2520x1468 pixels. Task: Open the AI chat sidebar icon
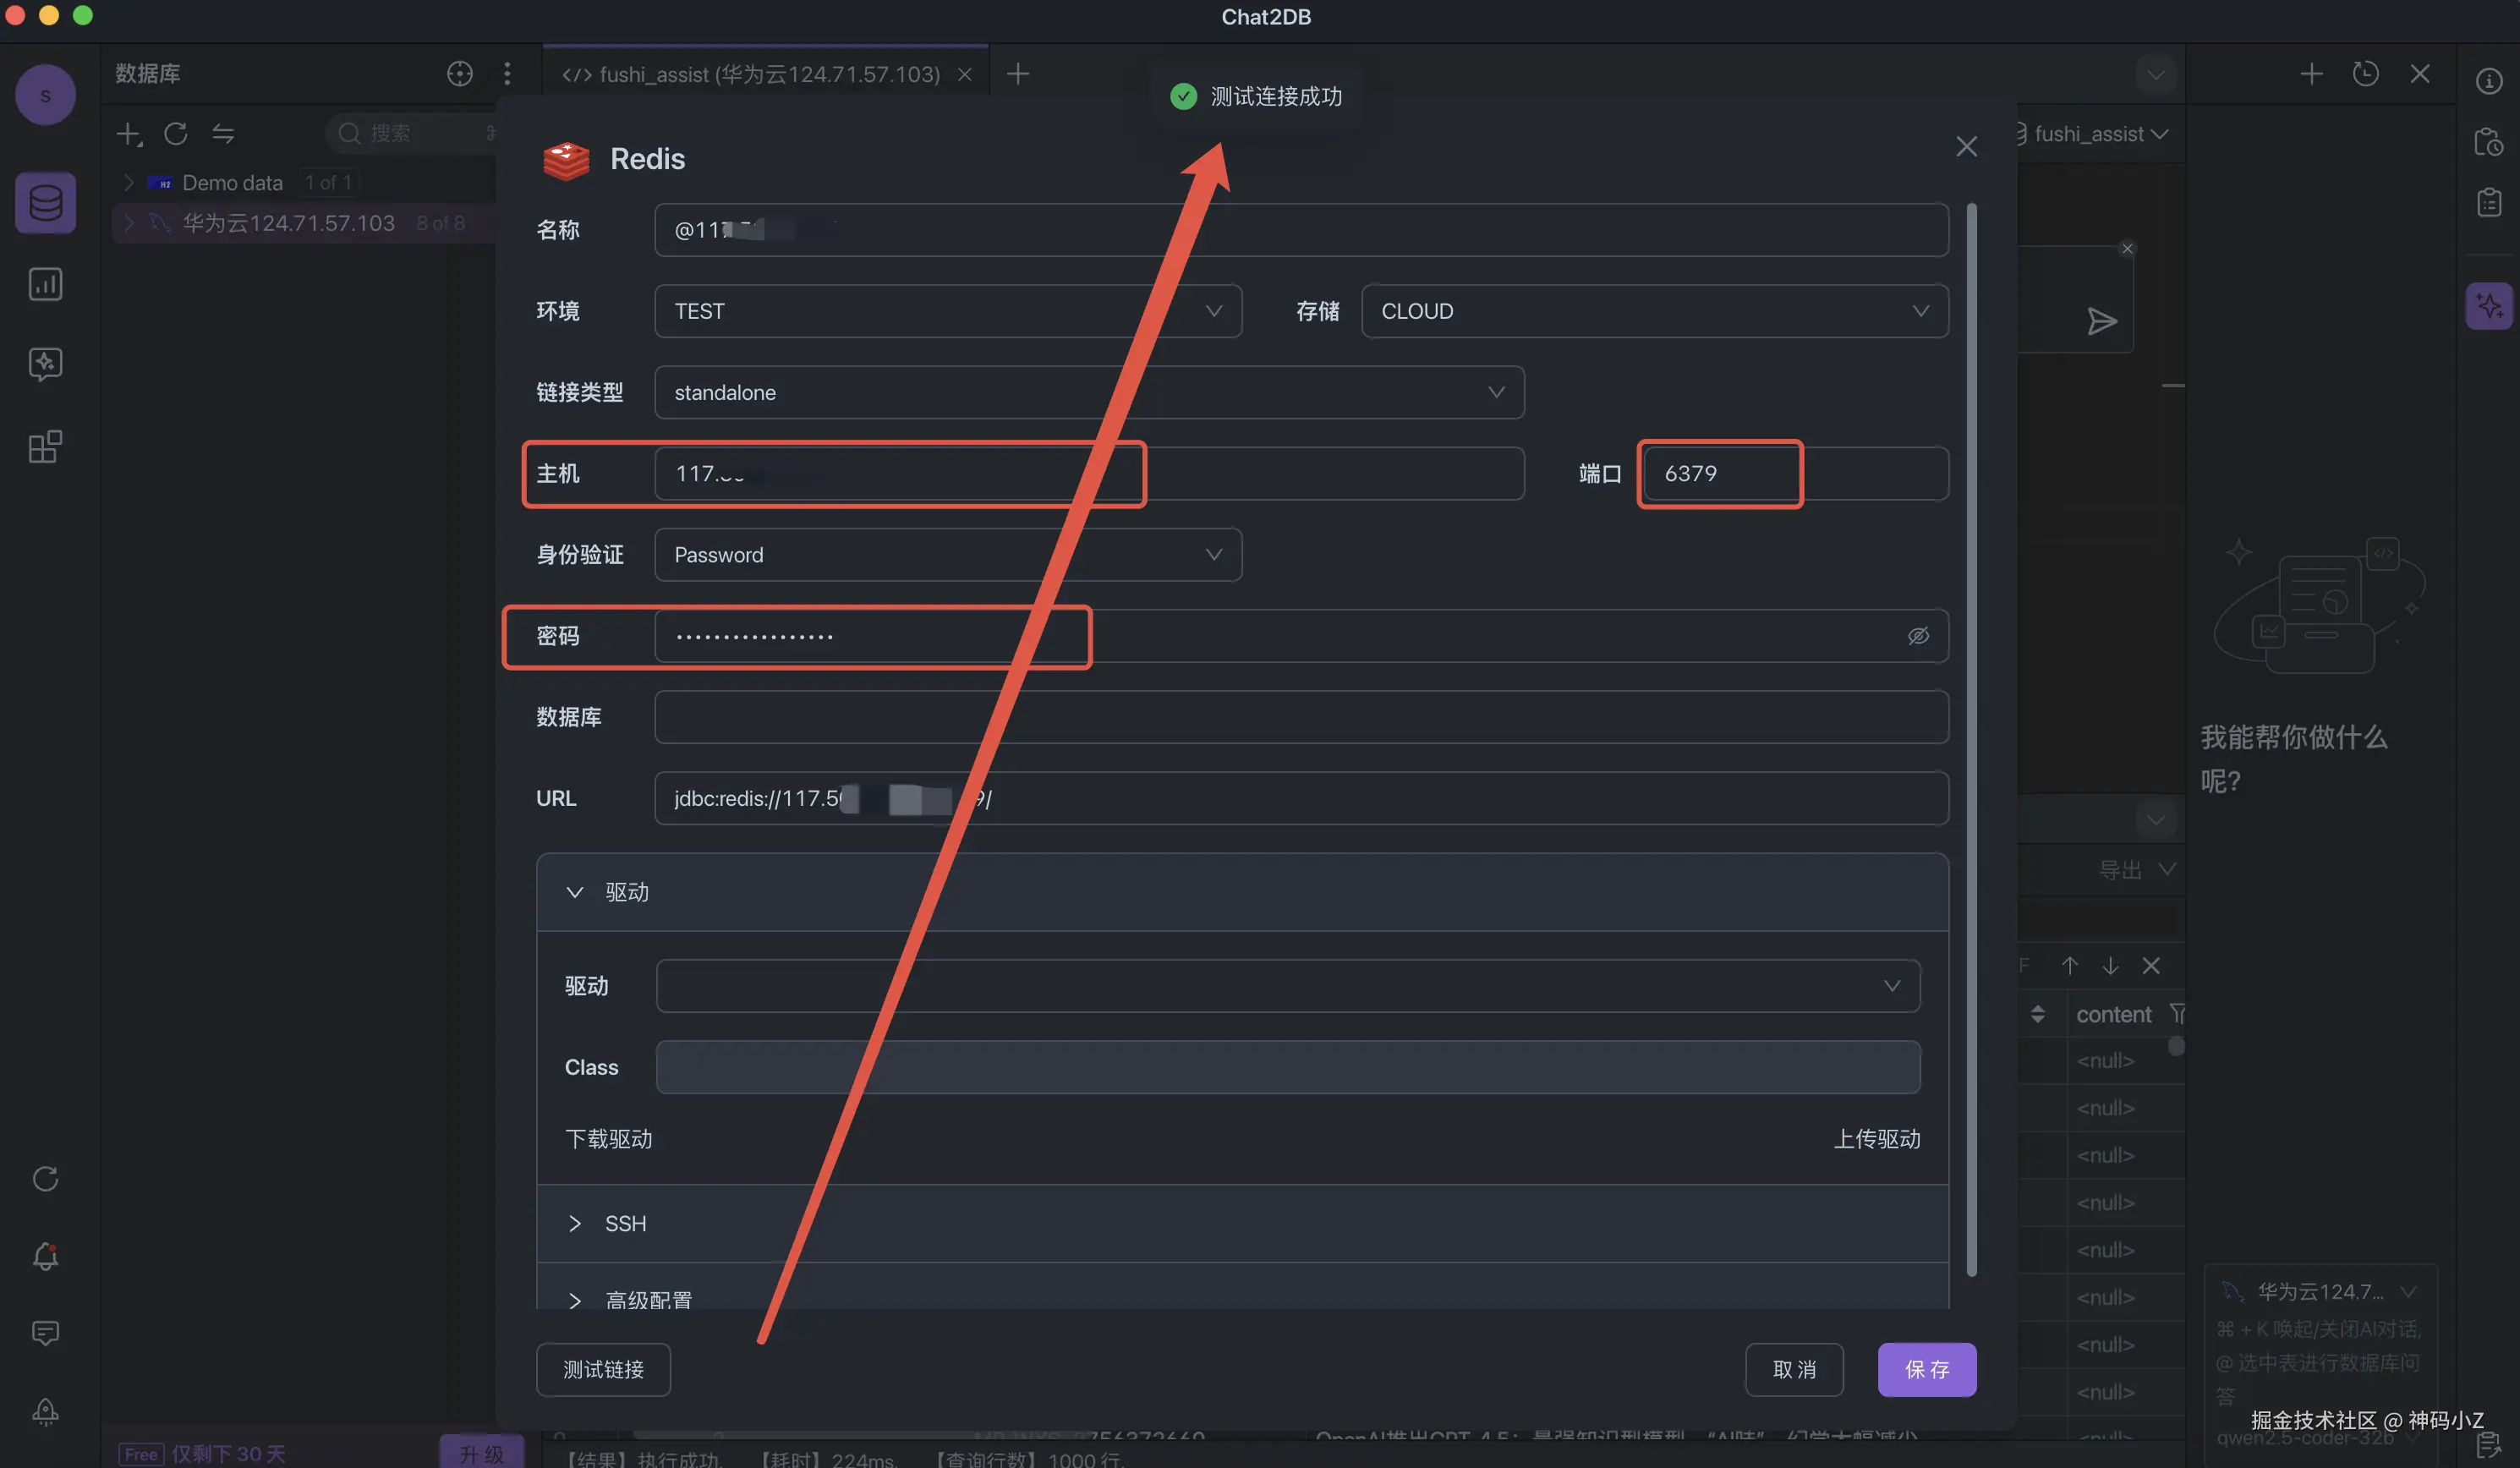(x=45, y=364)
